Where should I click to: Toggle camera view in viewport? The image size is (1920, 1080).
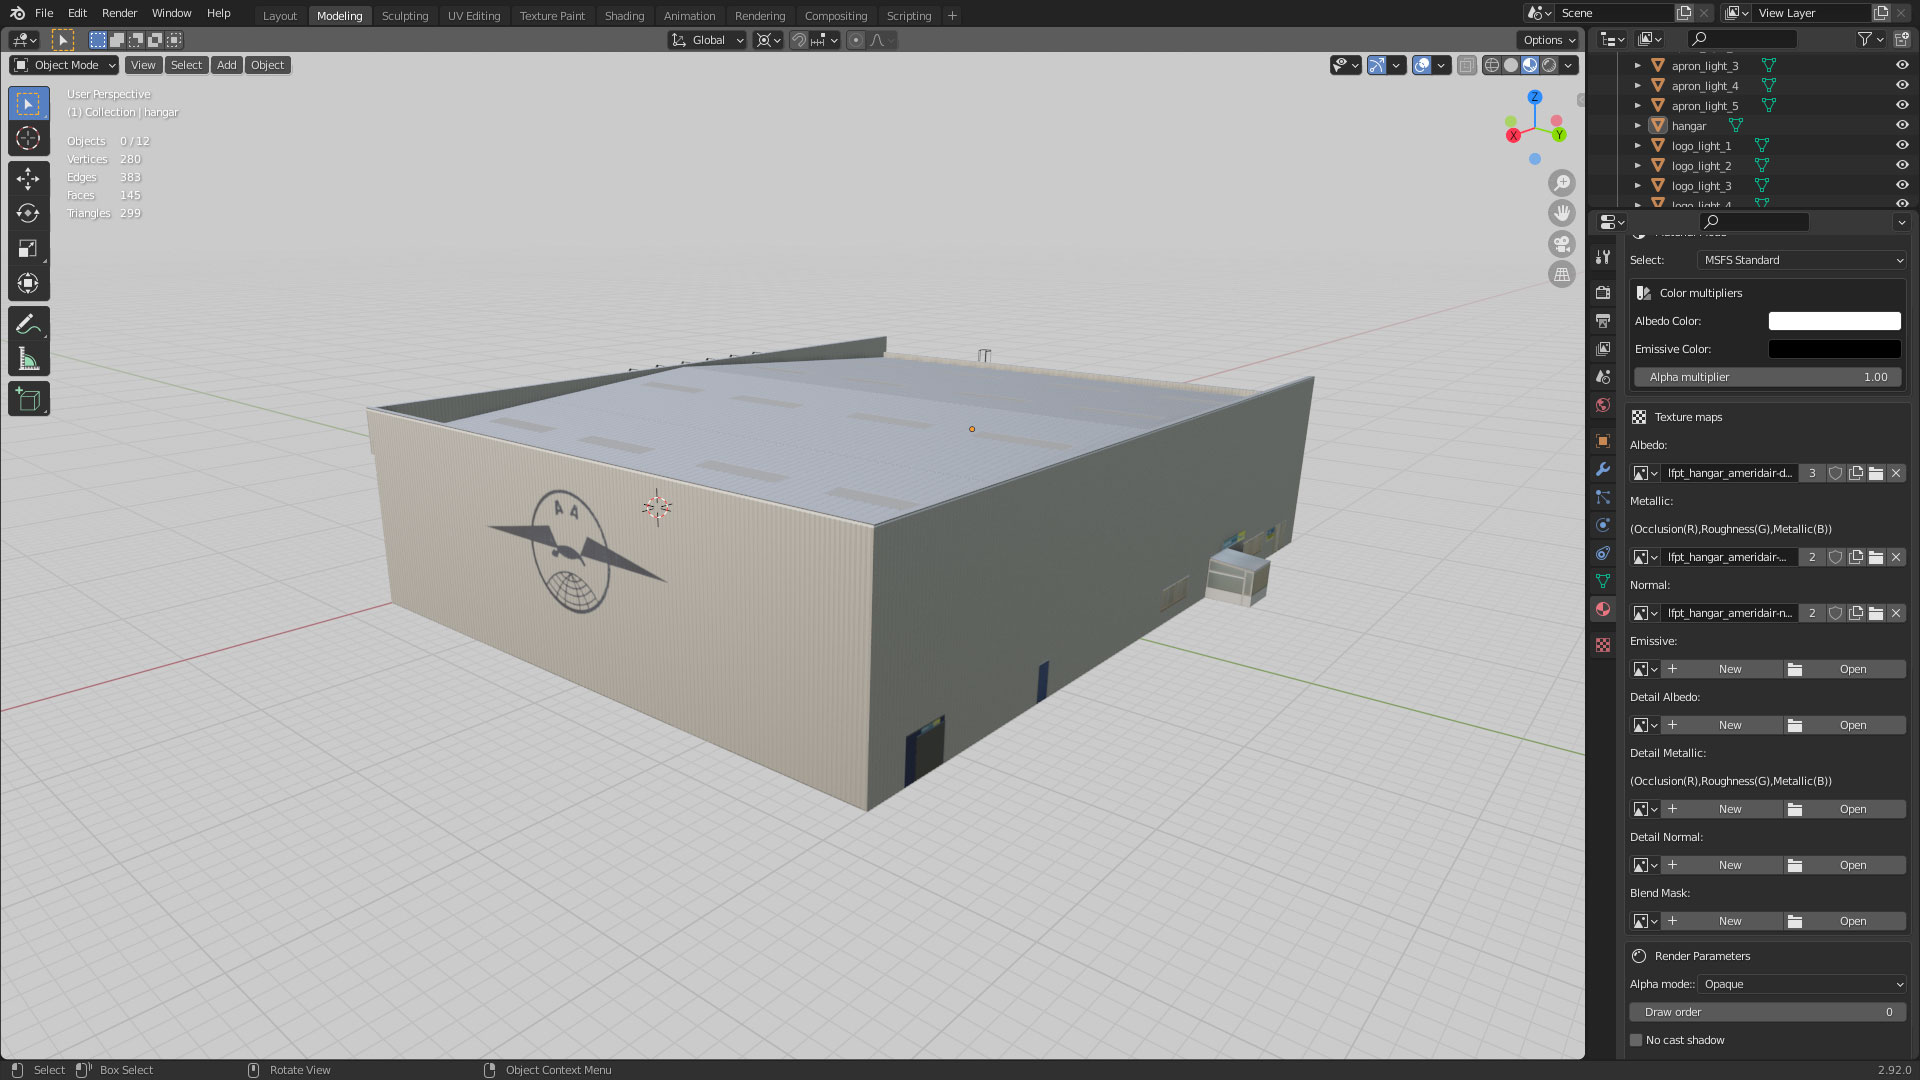(1561, 244)
